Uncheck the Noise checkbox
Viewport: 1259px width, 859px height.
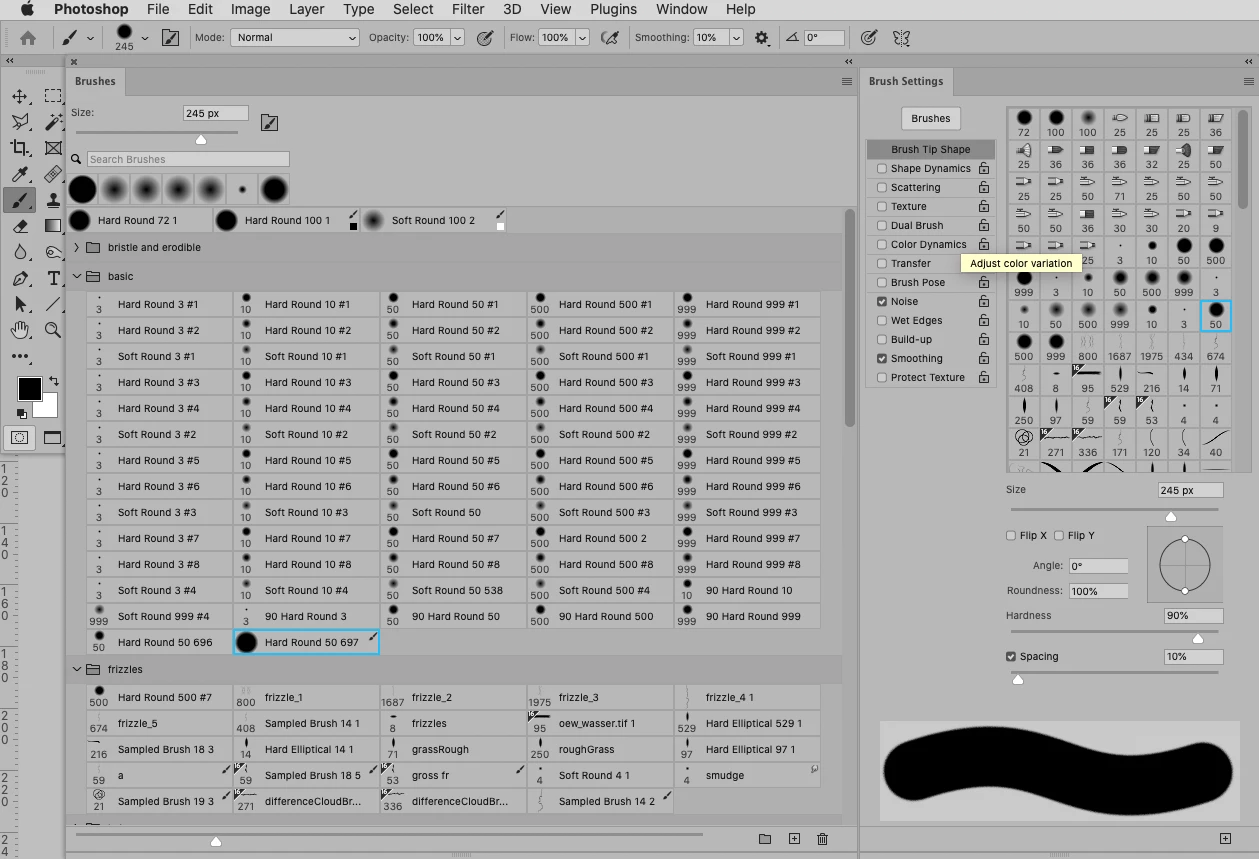881,301
